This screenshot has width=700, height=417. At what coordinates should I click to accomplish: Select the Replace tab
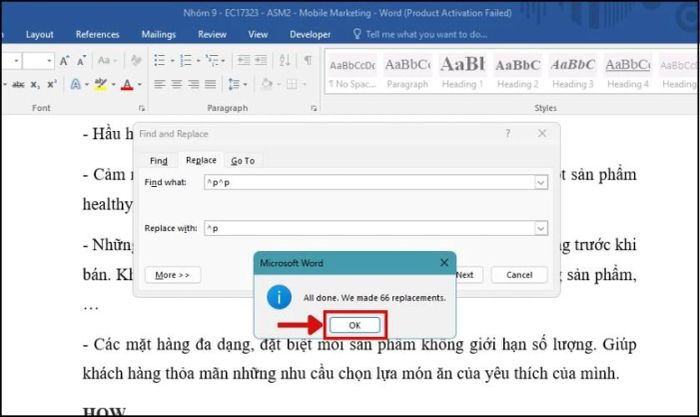click(x=201, y=160)
